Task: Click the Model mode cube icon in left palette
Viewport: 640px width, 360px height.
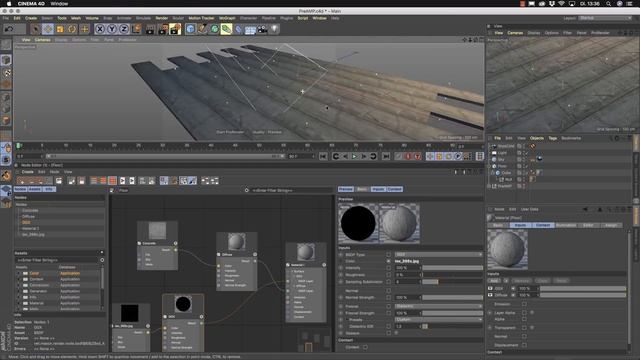Action: 6,60
